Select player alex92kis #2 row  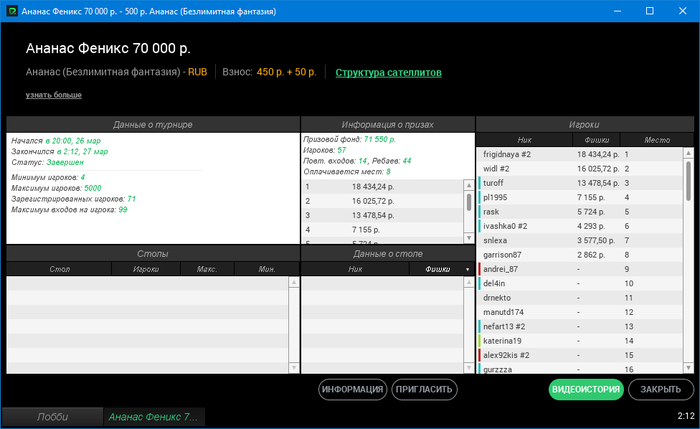pos(579,355)
